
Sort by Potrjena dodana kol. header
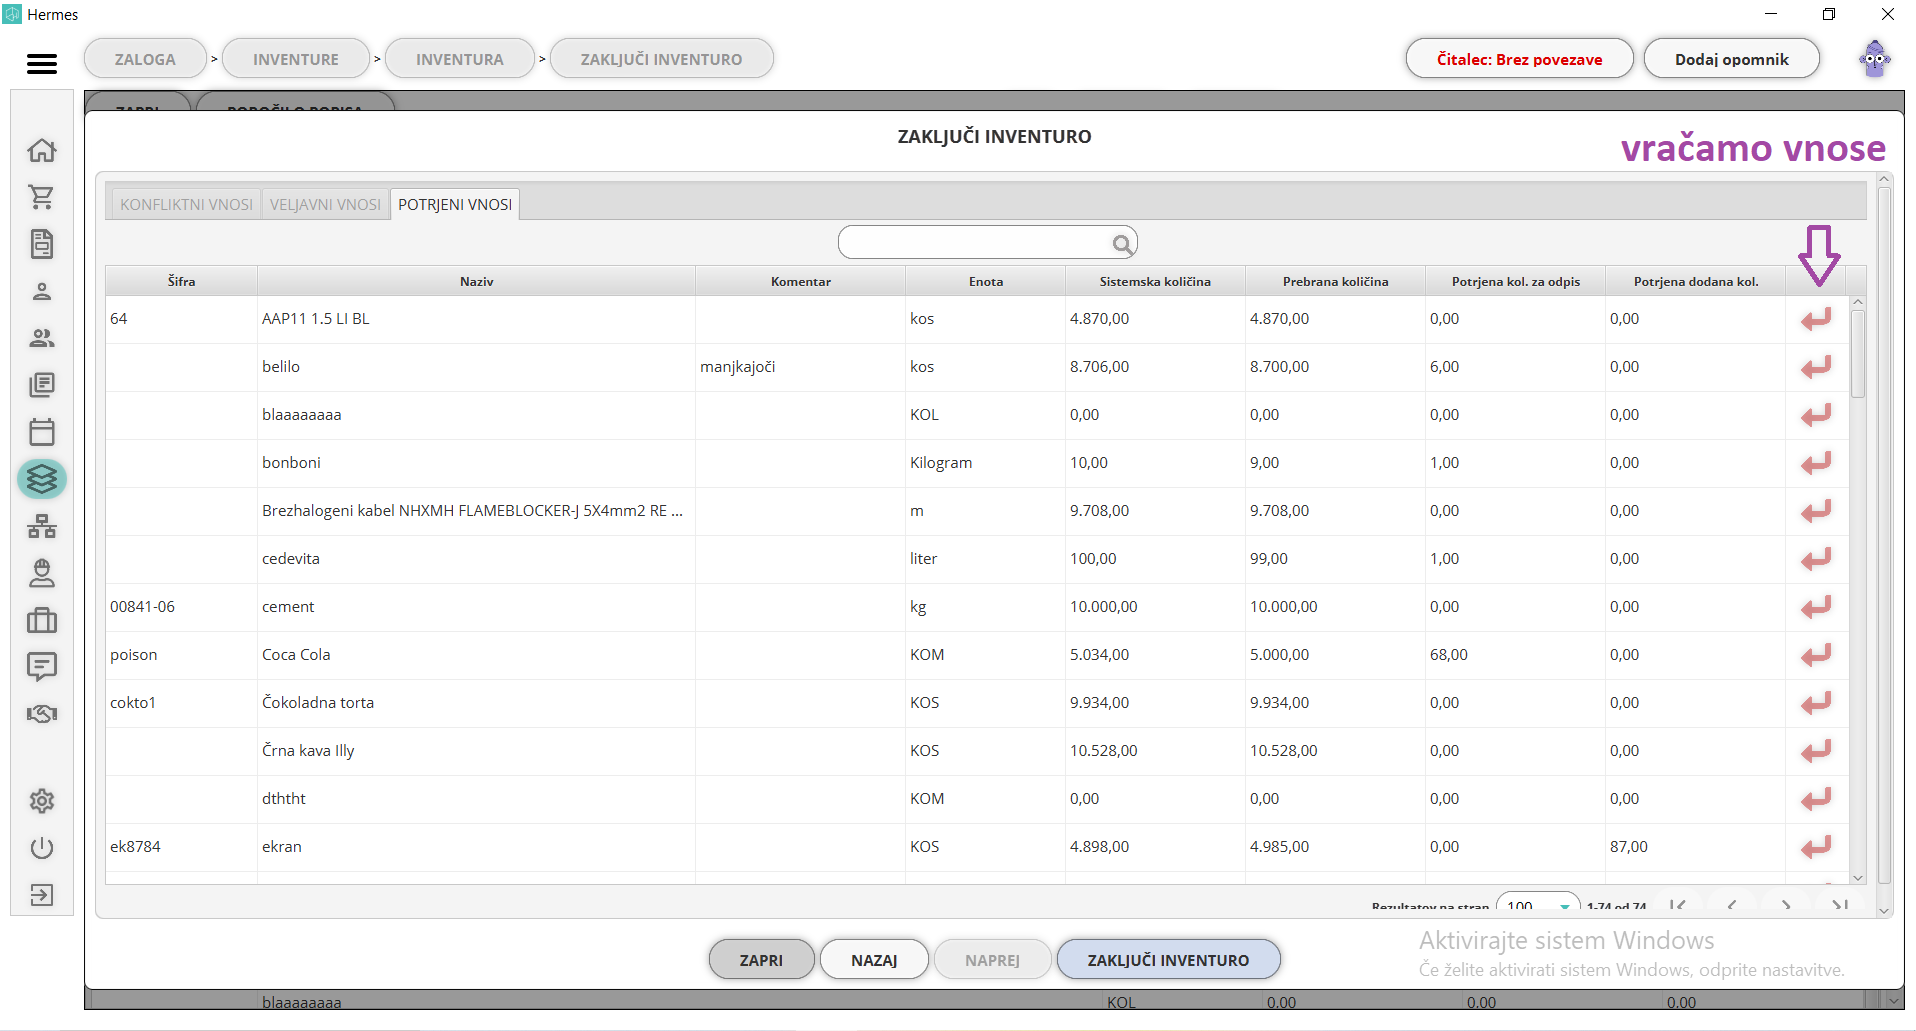pos(1695,281)
